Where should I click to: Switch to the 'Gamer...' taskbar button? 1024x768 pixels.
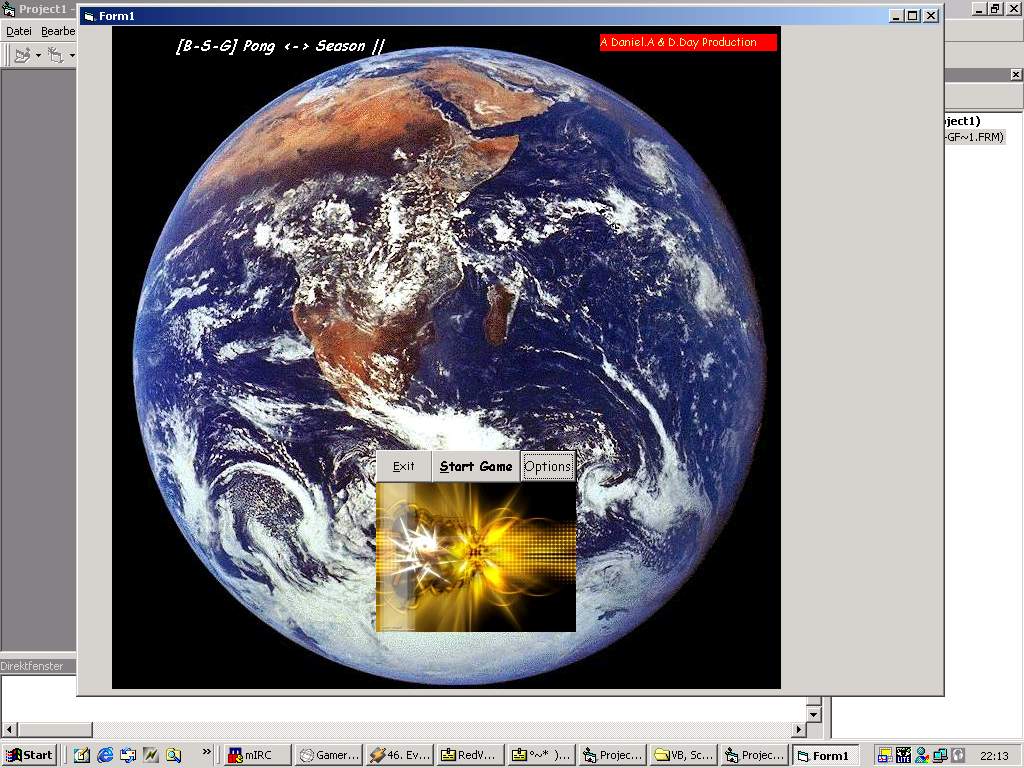pos(330,755)
